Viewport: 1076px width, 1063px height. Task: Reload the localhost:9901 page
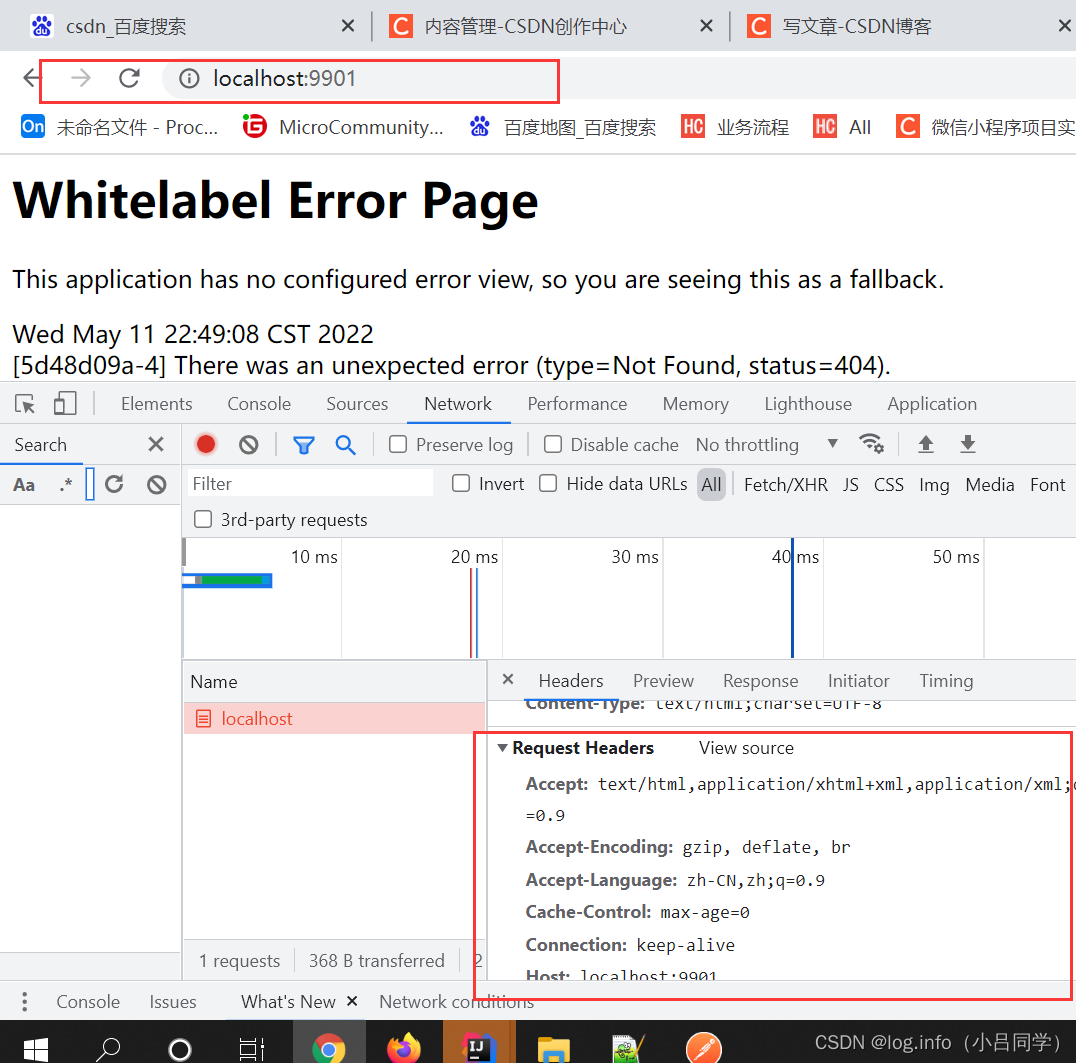(129, 78)
